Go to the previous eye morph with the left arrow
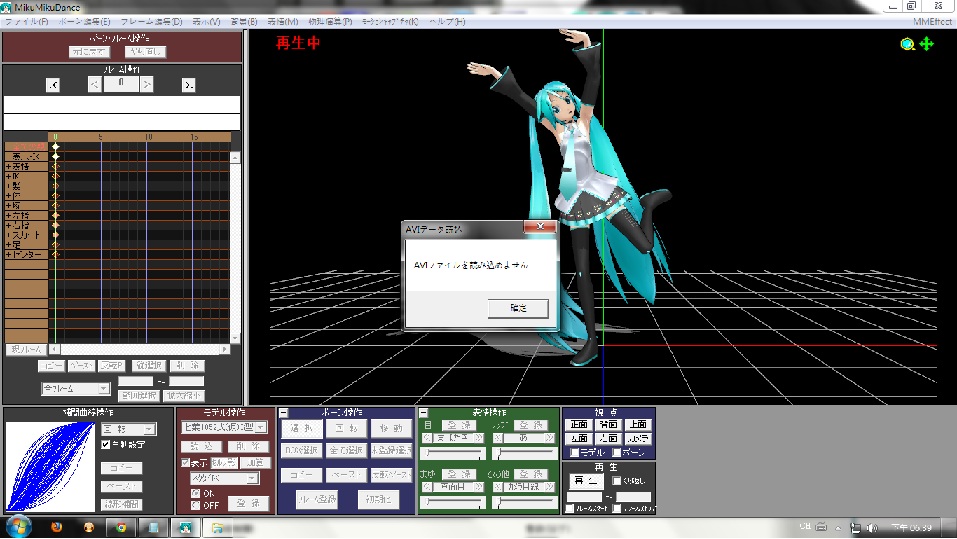This screenshot has height=539, width=957. [427, 438]
